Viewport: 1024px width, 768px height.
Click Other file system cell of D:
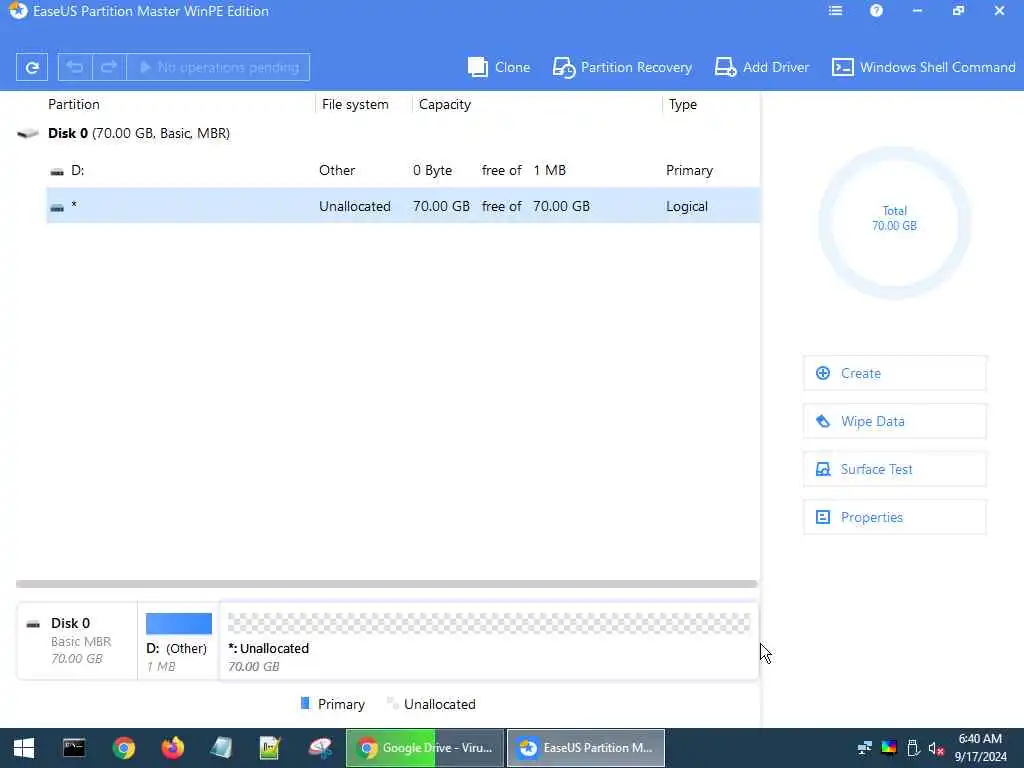coord(337,170)
